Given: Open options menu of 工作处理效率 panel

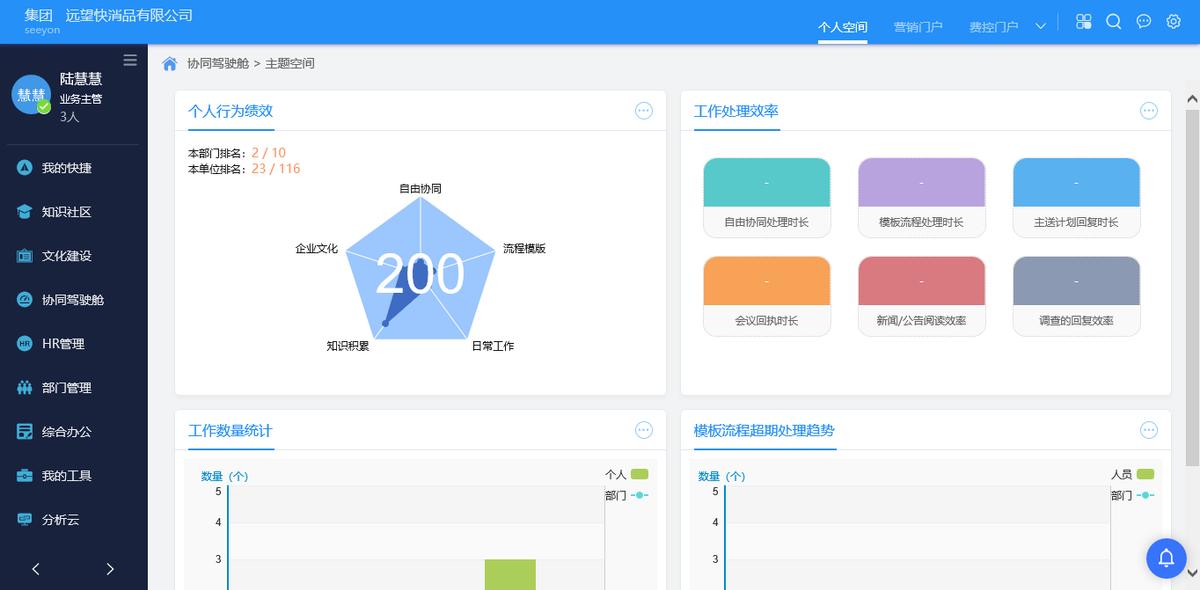Looking at the screenshot, I should [x=1149, y=110].
